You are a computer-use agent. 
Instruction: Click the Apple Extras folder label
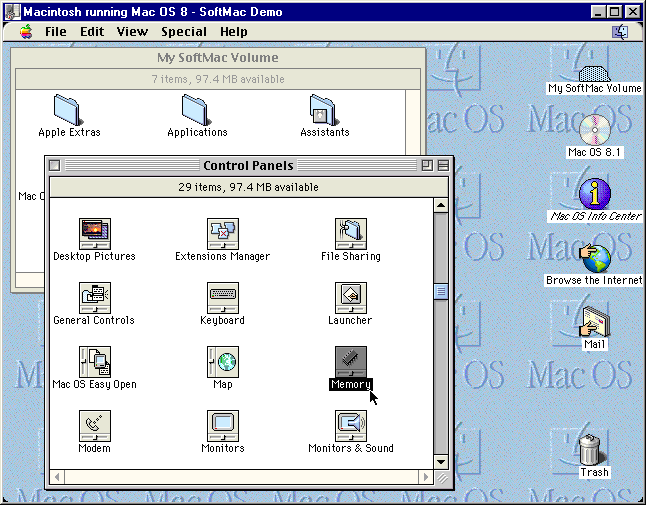69,132
